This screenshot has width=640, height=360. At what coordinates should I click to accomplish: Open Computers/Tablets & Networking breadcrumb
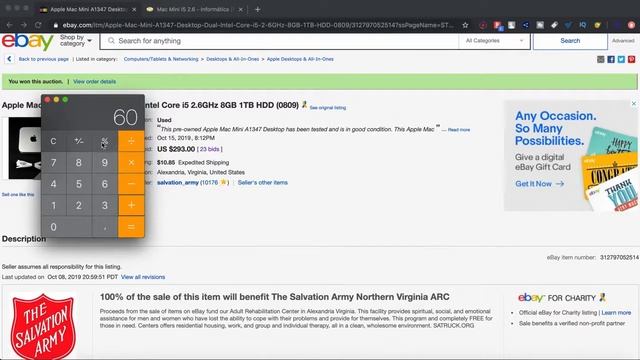click(x=161, y=59)
